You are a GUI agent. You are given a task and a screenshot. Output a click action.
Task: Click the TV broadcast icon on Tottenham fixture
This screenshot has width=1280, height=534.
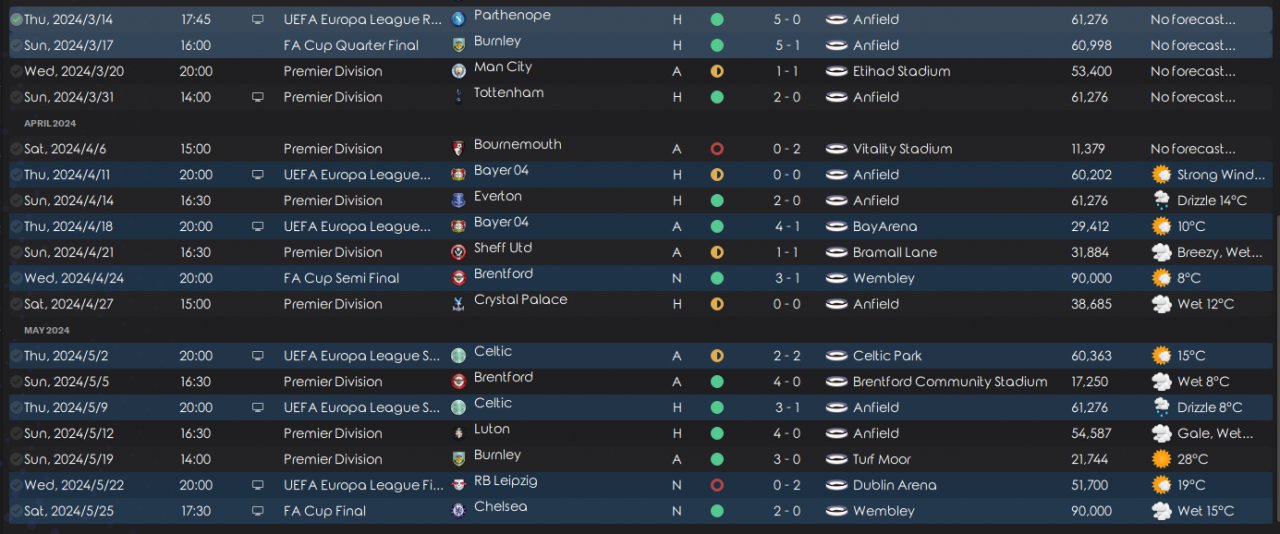point(258,97)
